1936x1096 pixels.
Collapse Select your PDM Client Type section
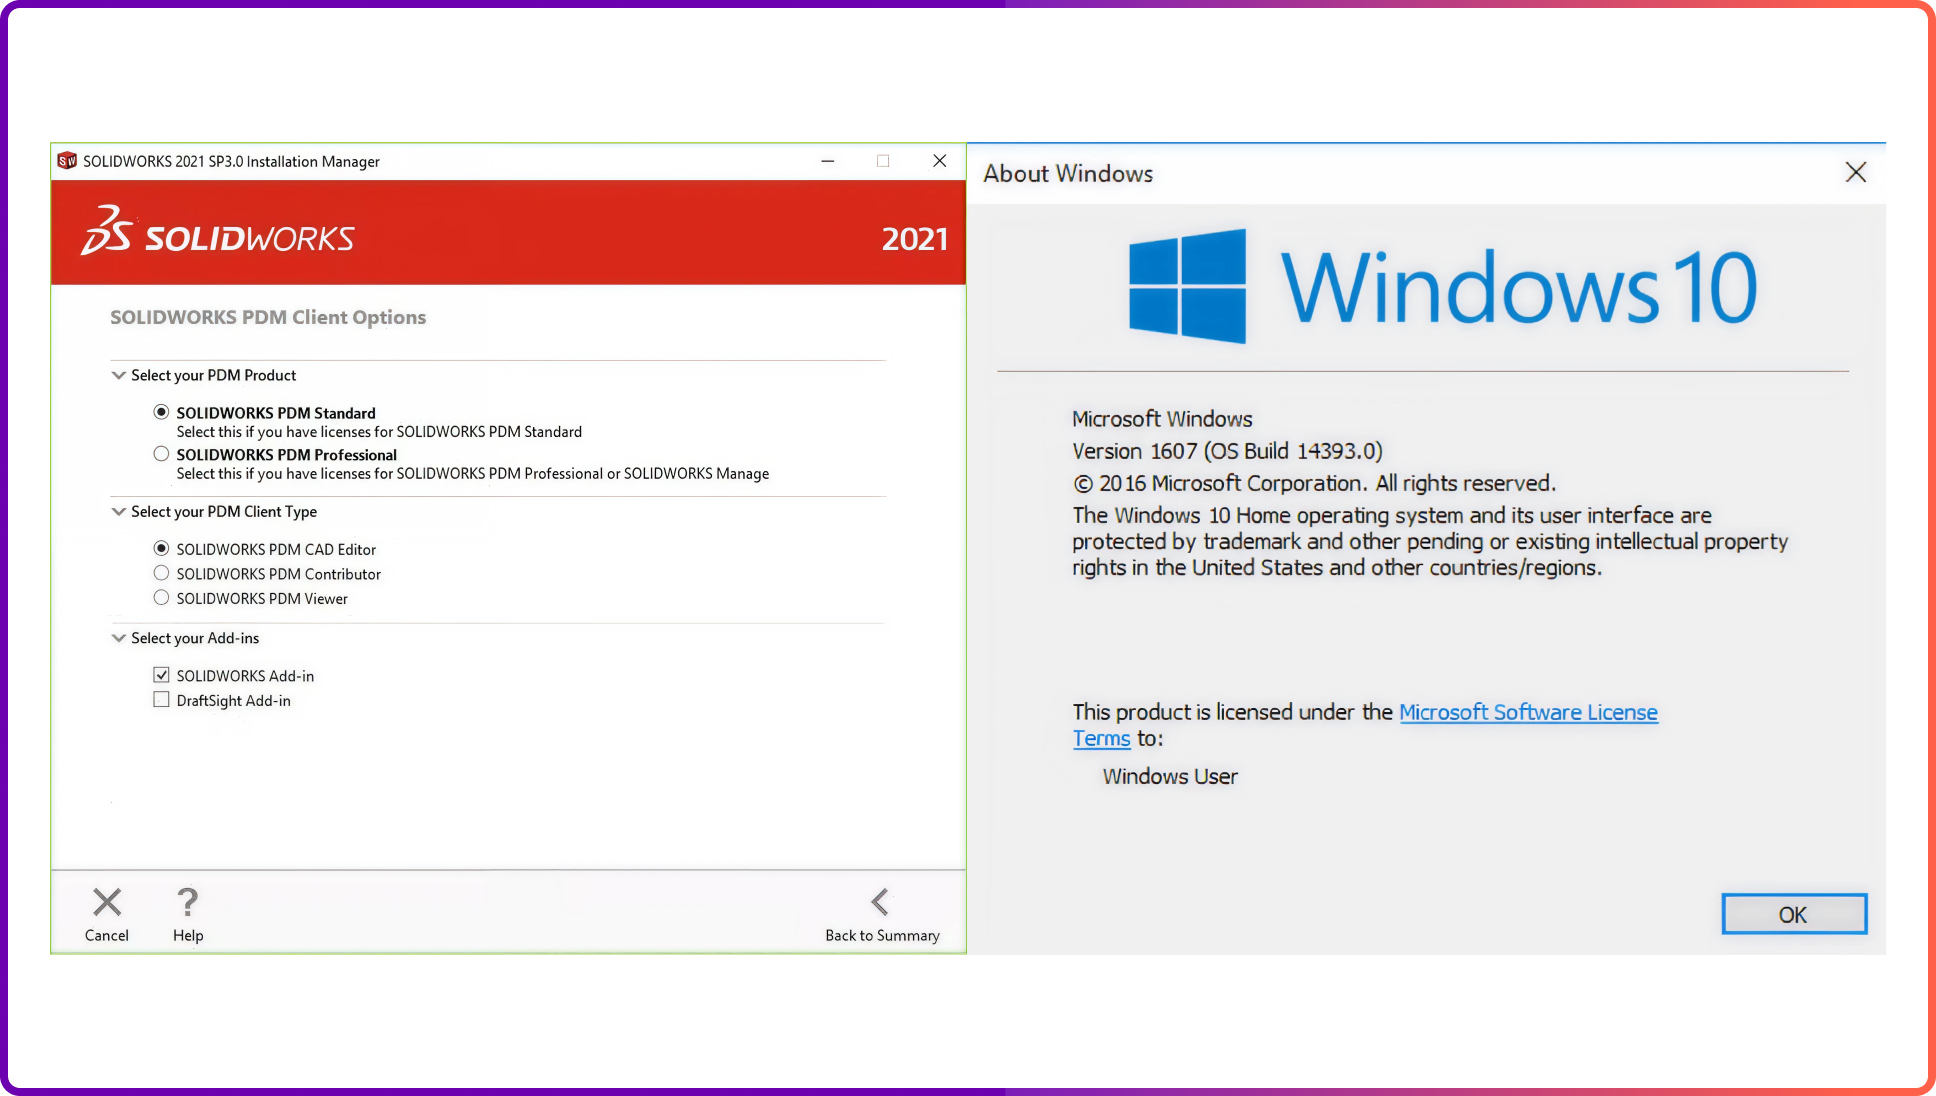point(119,511)
